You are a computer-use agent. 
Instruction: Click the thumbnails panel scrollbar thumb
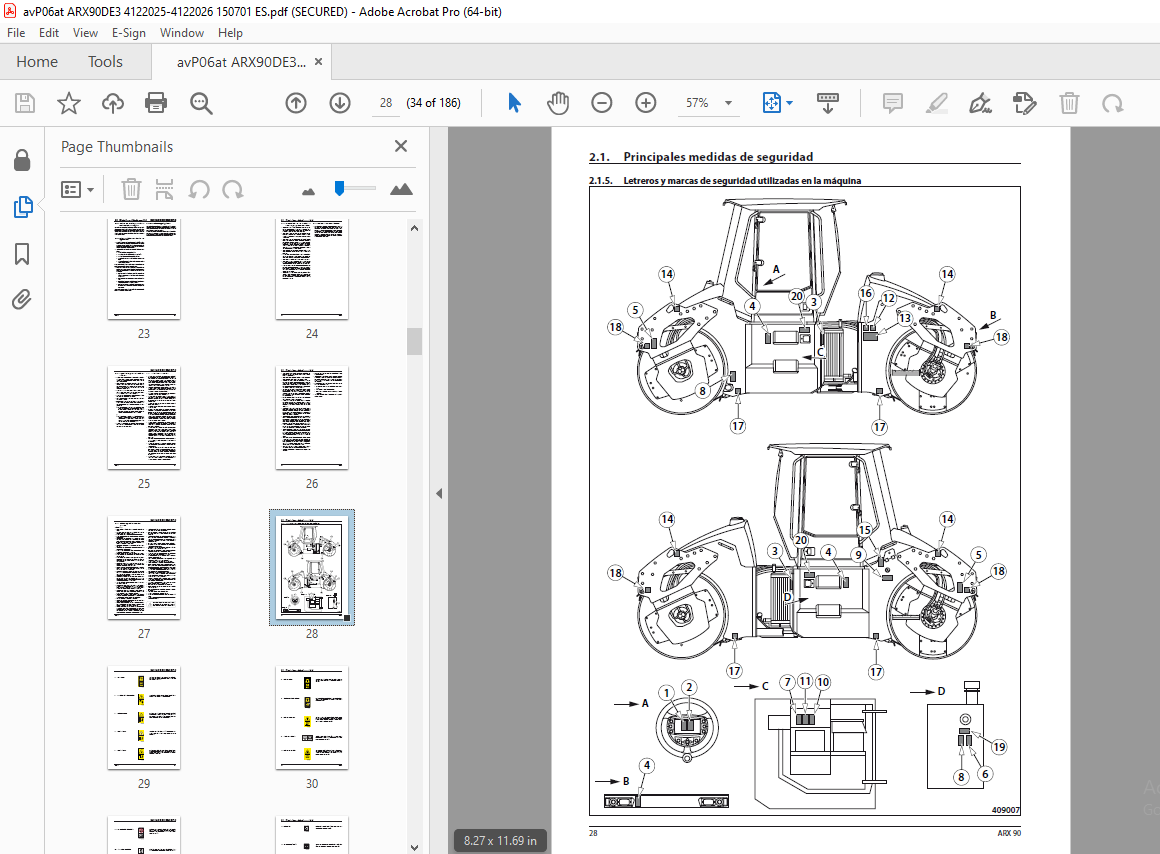tap(414, 341)
